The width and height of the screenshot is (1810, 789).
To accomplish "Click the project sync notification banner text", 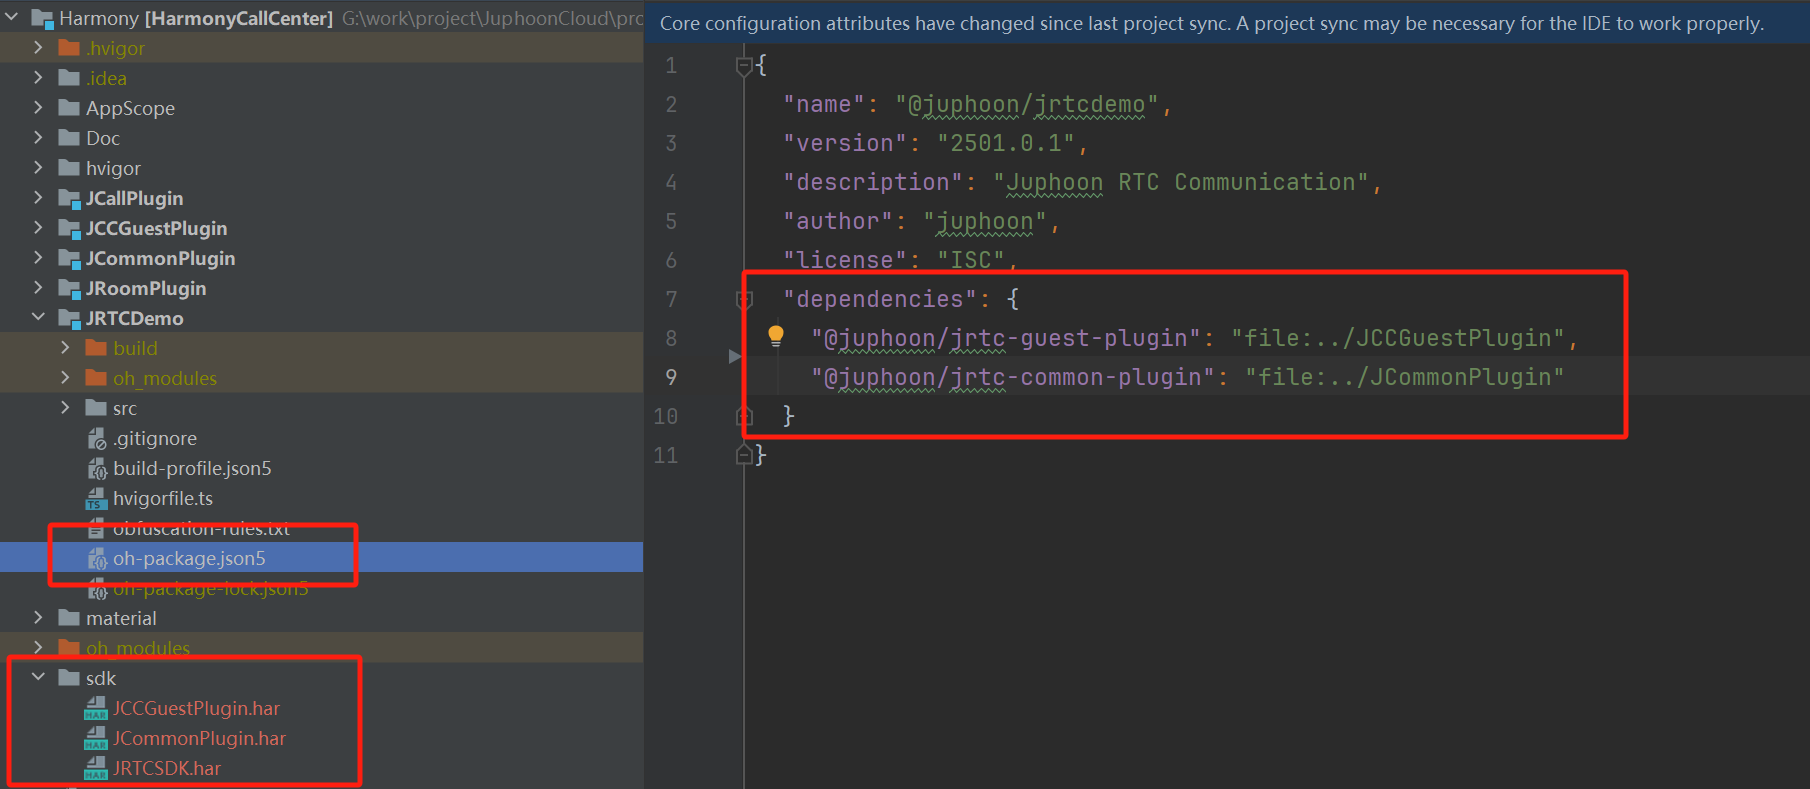I will 1211,23.
